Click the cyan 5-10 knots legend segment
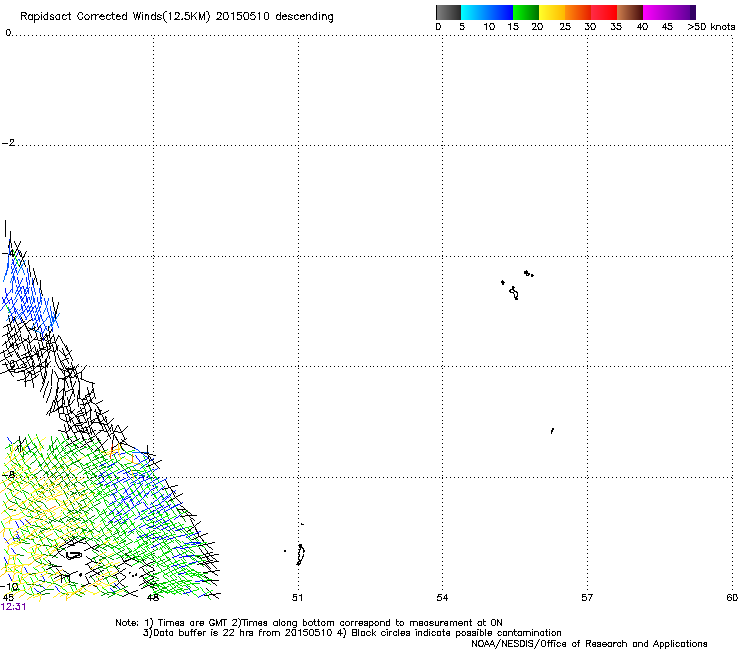The image size is (740, 650). (474, 12)
